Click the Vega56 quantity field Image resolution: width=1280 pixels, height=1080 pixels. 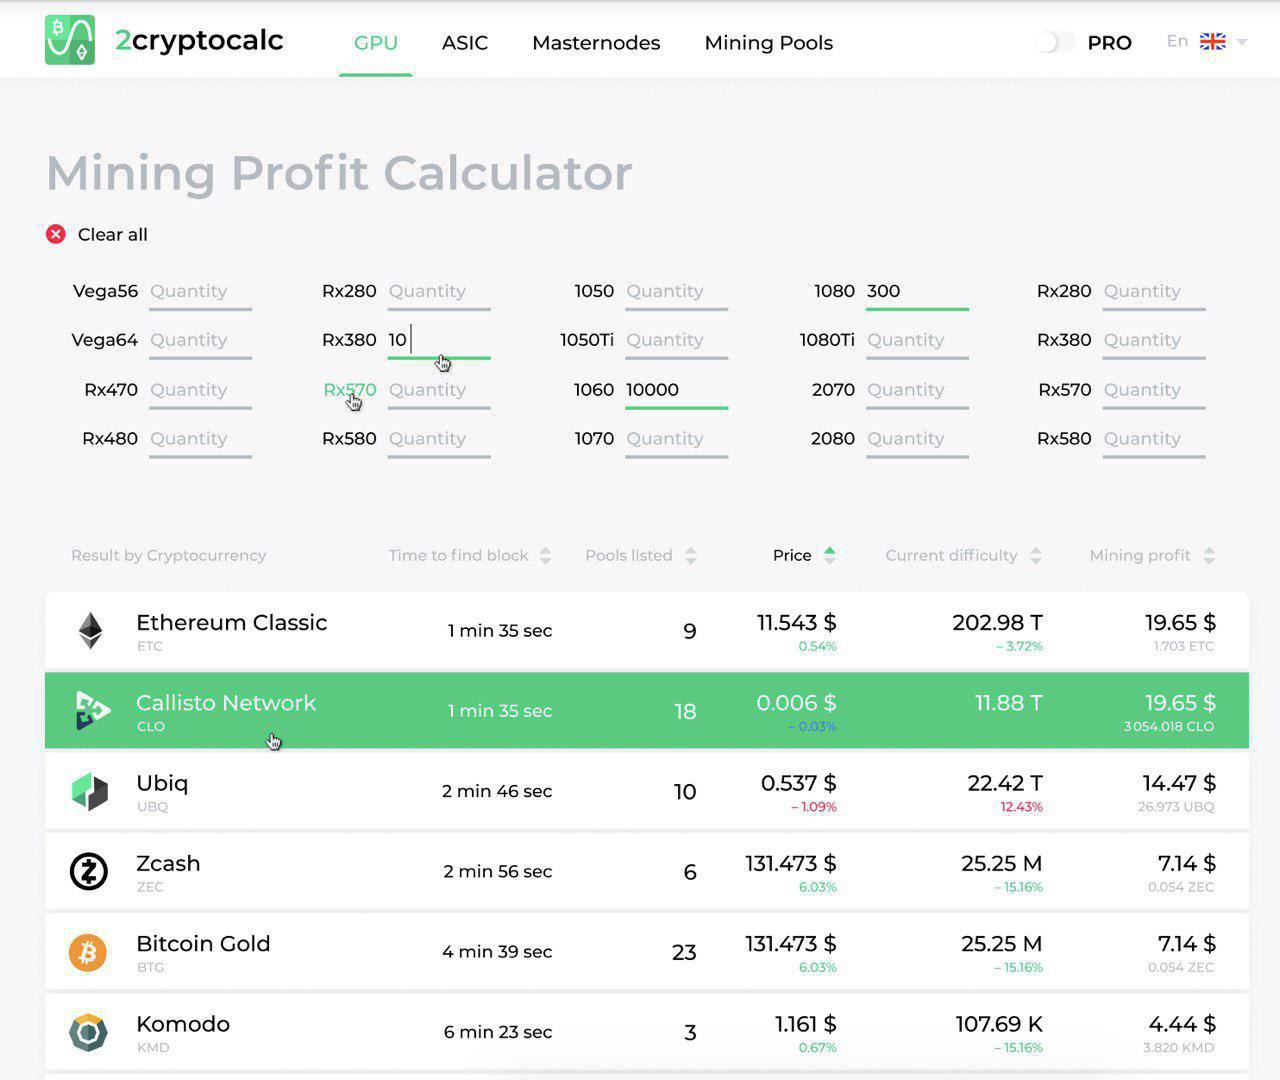[x=200, y=292]
